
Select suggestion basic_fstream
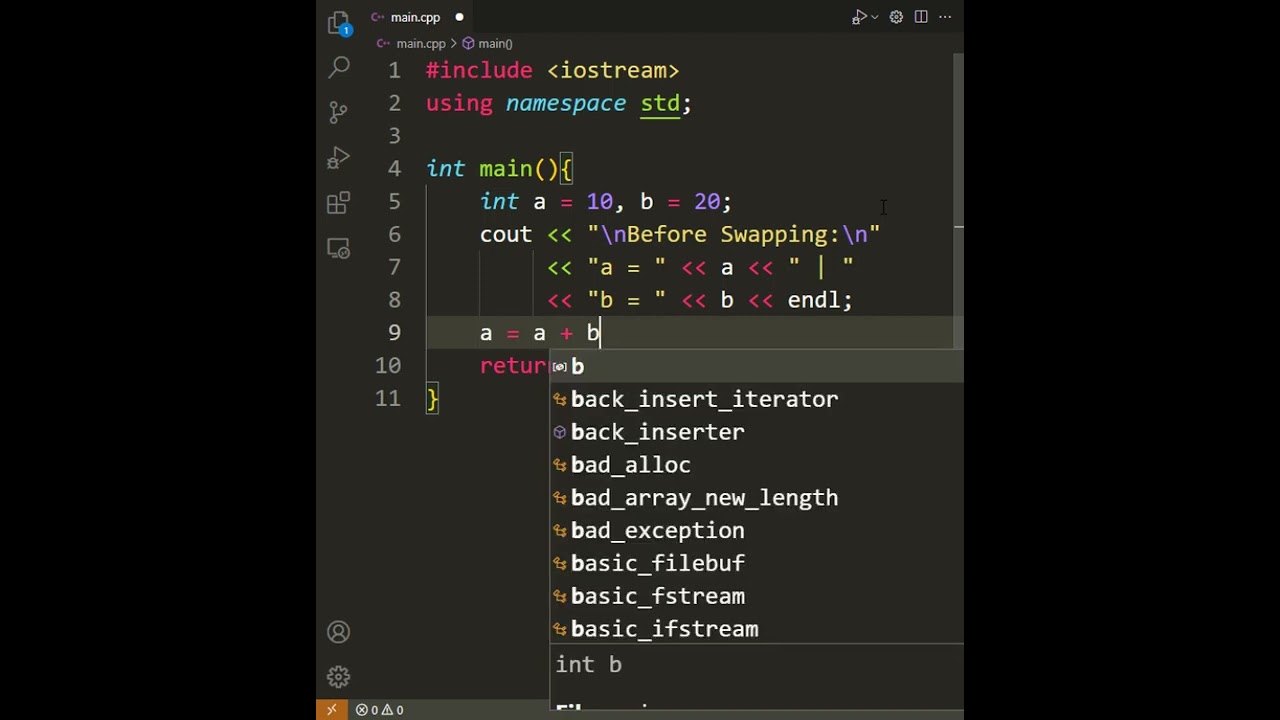(x=757, y=596)
